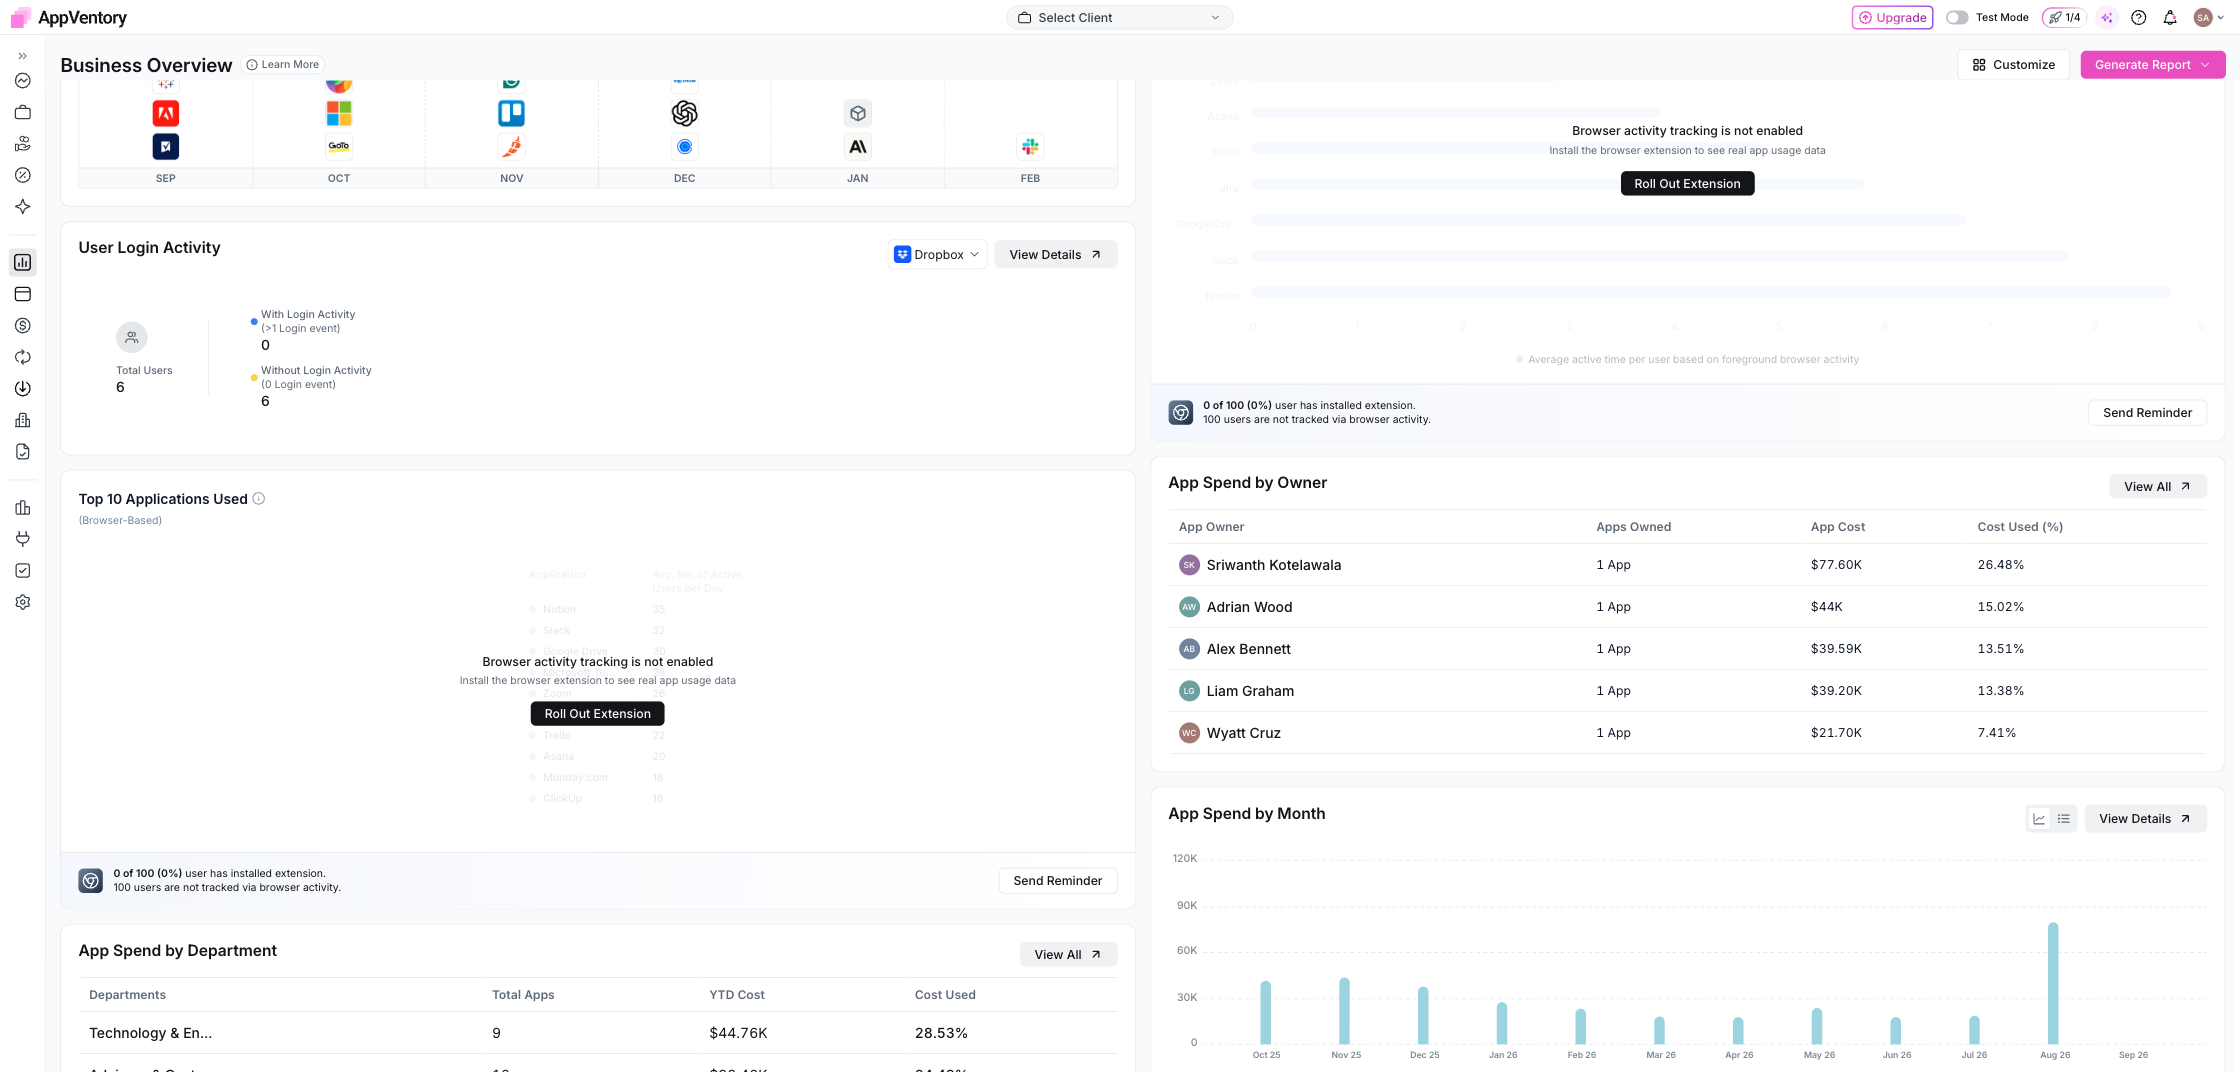Viewport: 2240px width, 1072px height.
Task: Open the rocket 1/4 onboarding progress pill
Action: point(2064,17)
